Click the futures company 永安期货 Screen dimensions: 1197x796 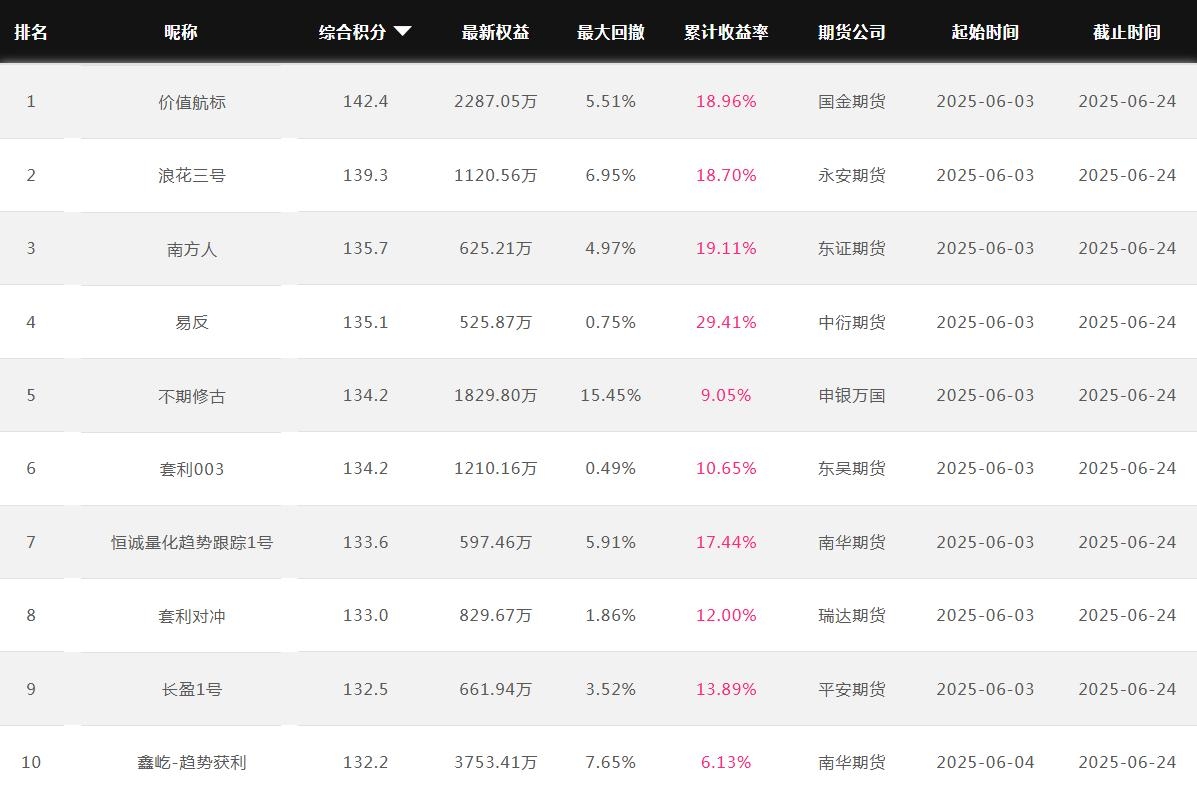pyautogui.click(x=852, y=175)
